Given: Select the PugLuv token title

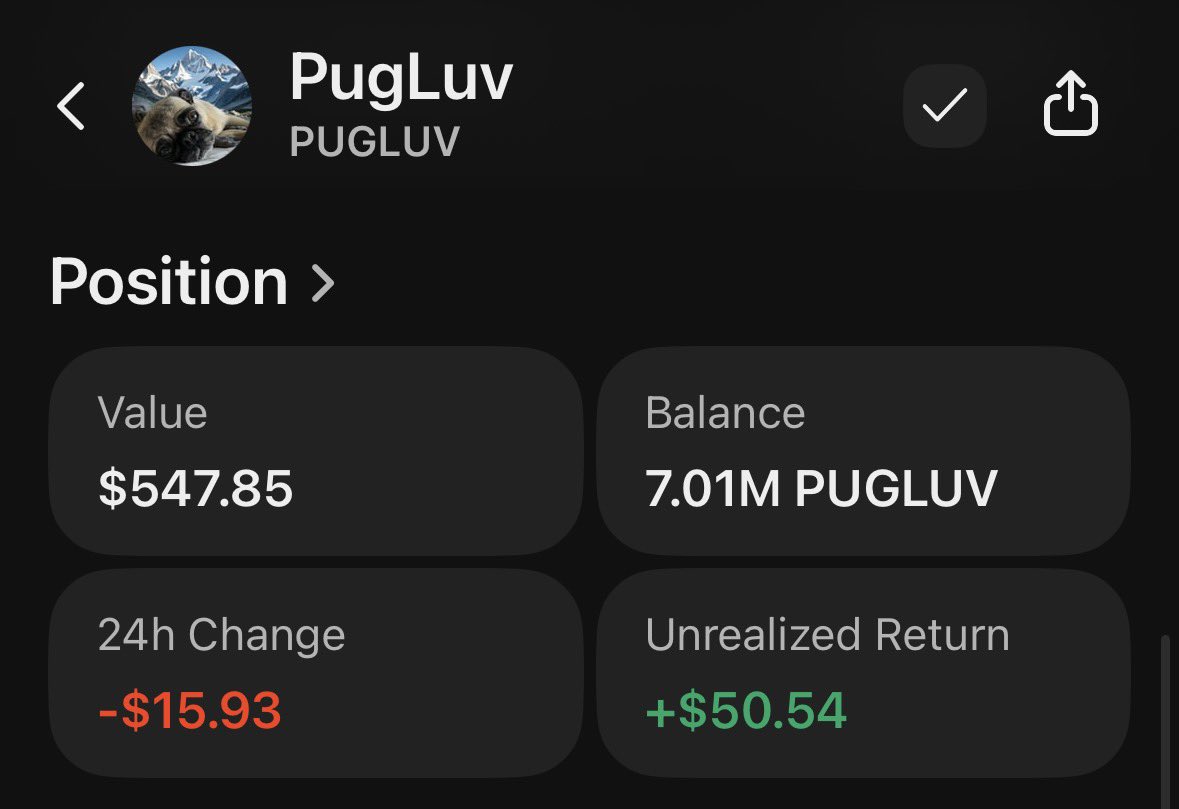Looking at the screenshot, I should [x=400, y=79].
